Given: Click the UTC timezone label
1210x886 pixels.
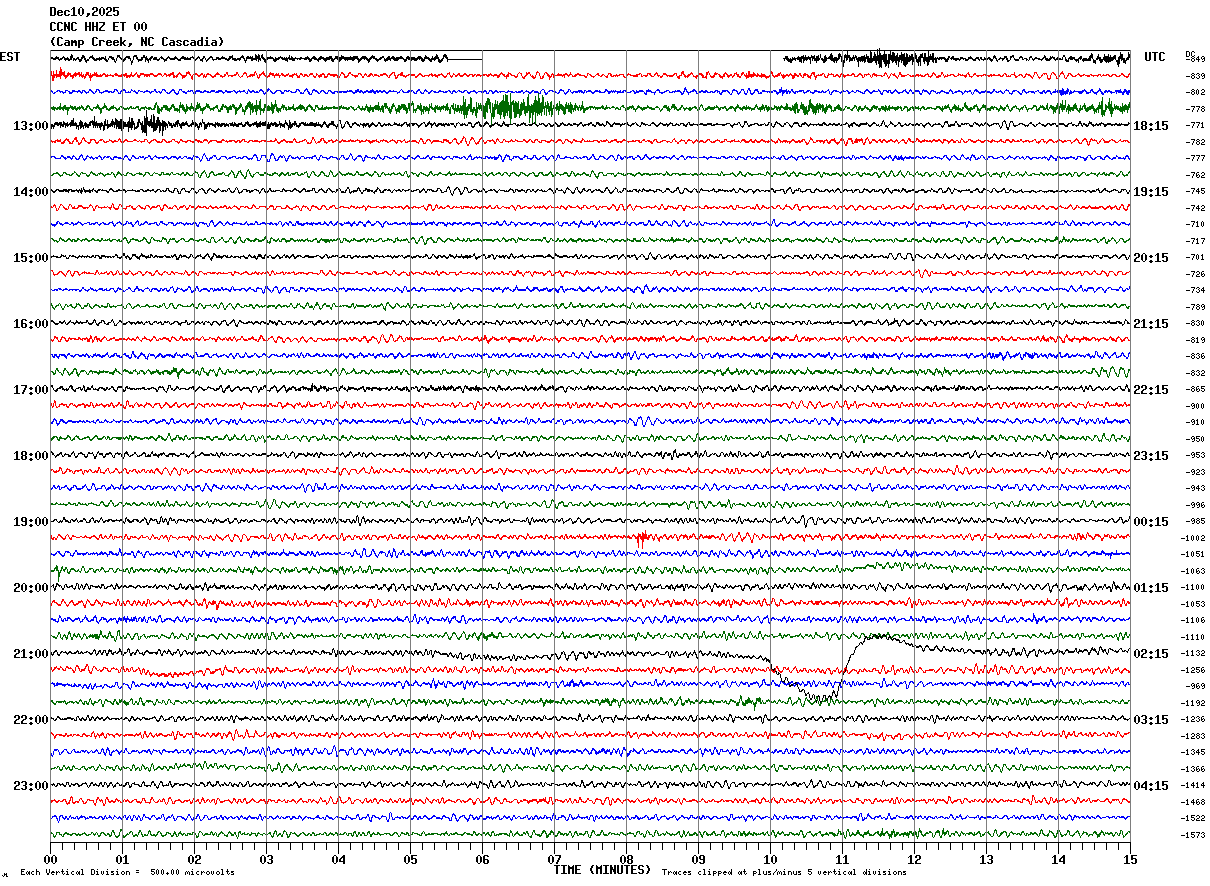Looking at the screenshot, I should 1155,57.
